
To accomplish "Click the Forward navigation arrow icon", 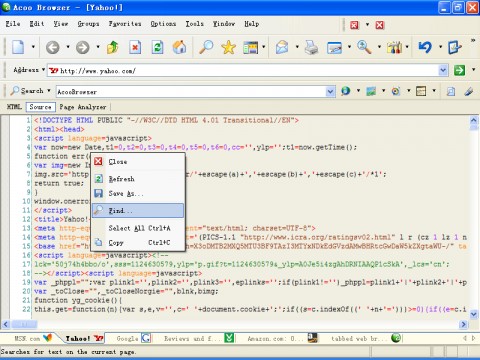I will pyautogui.click(x=82, y=47).
